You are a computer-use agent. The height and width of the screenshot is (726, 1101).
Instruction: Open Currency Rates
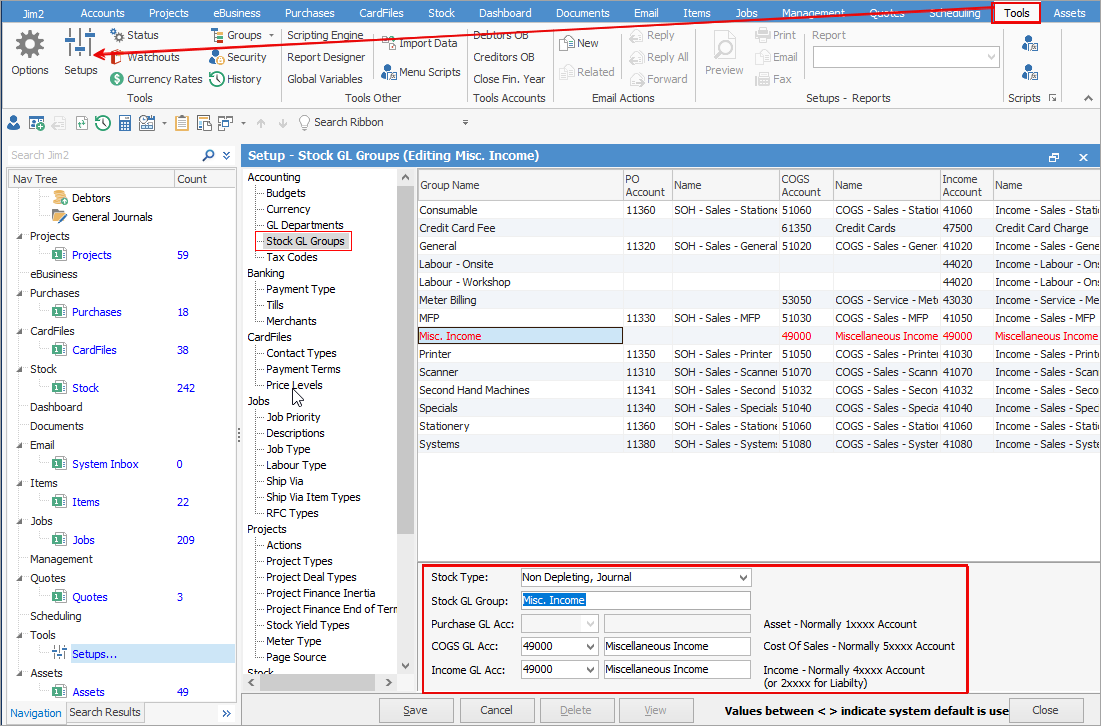point(157,79)
